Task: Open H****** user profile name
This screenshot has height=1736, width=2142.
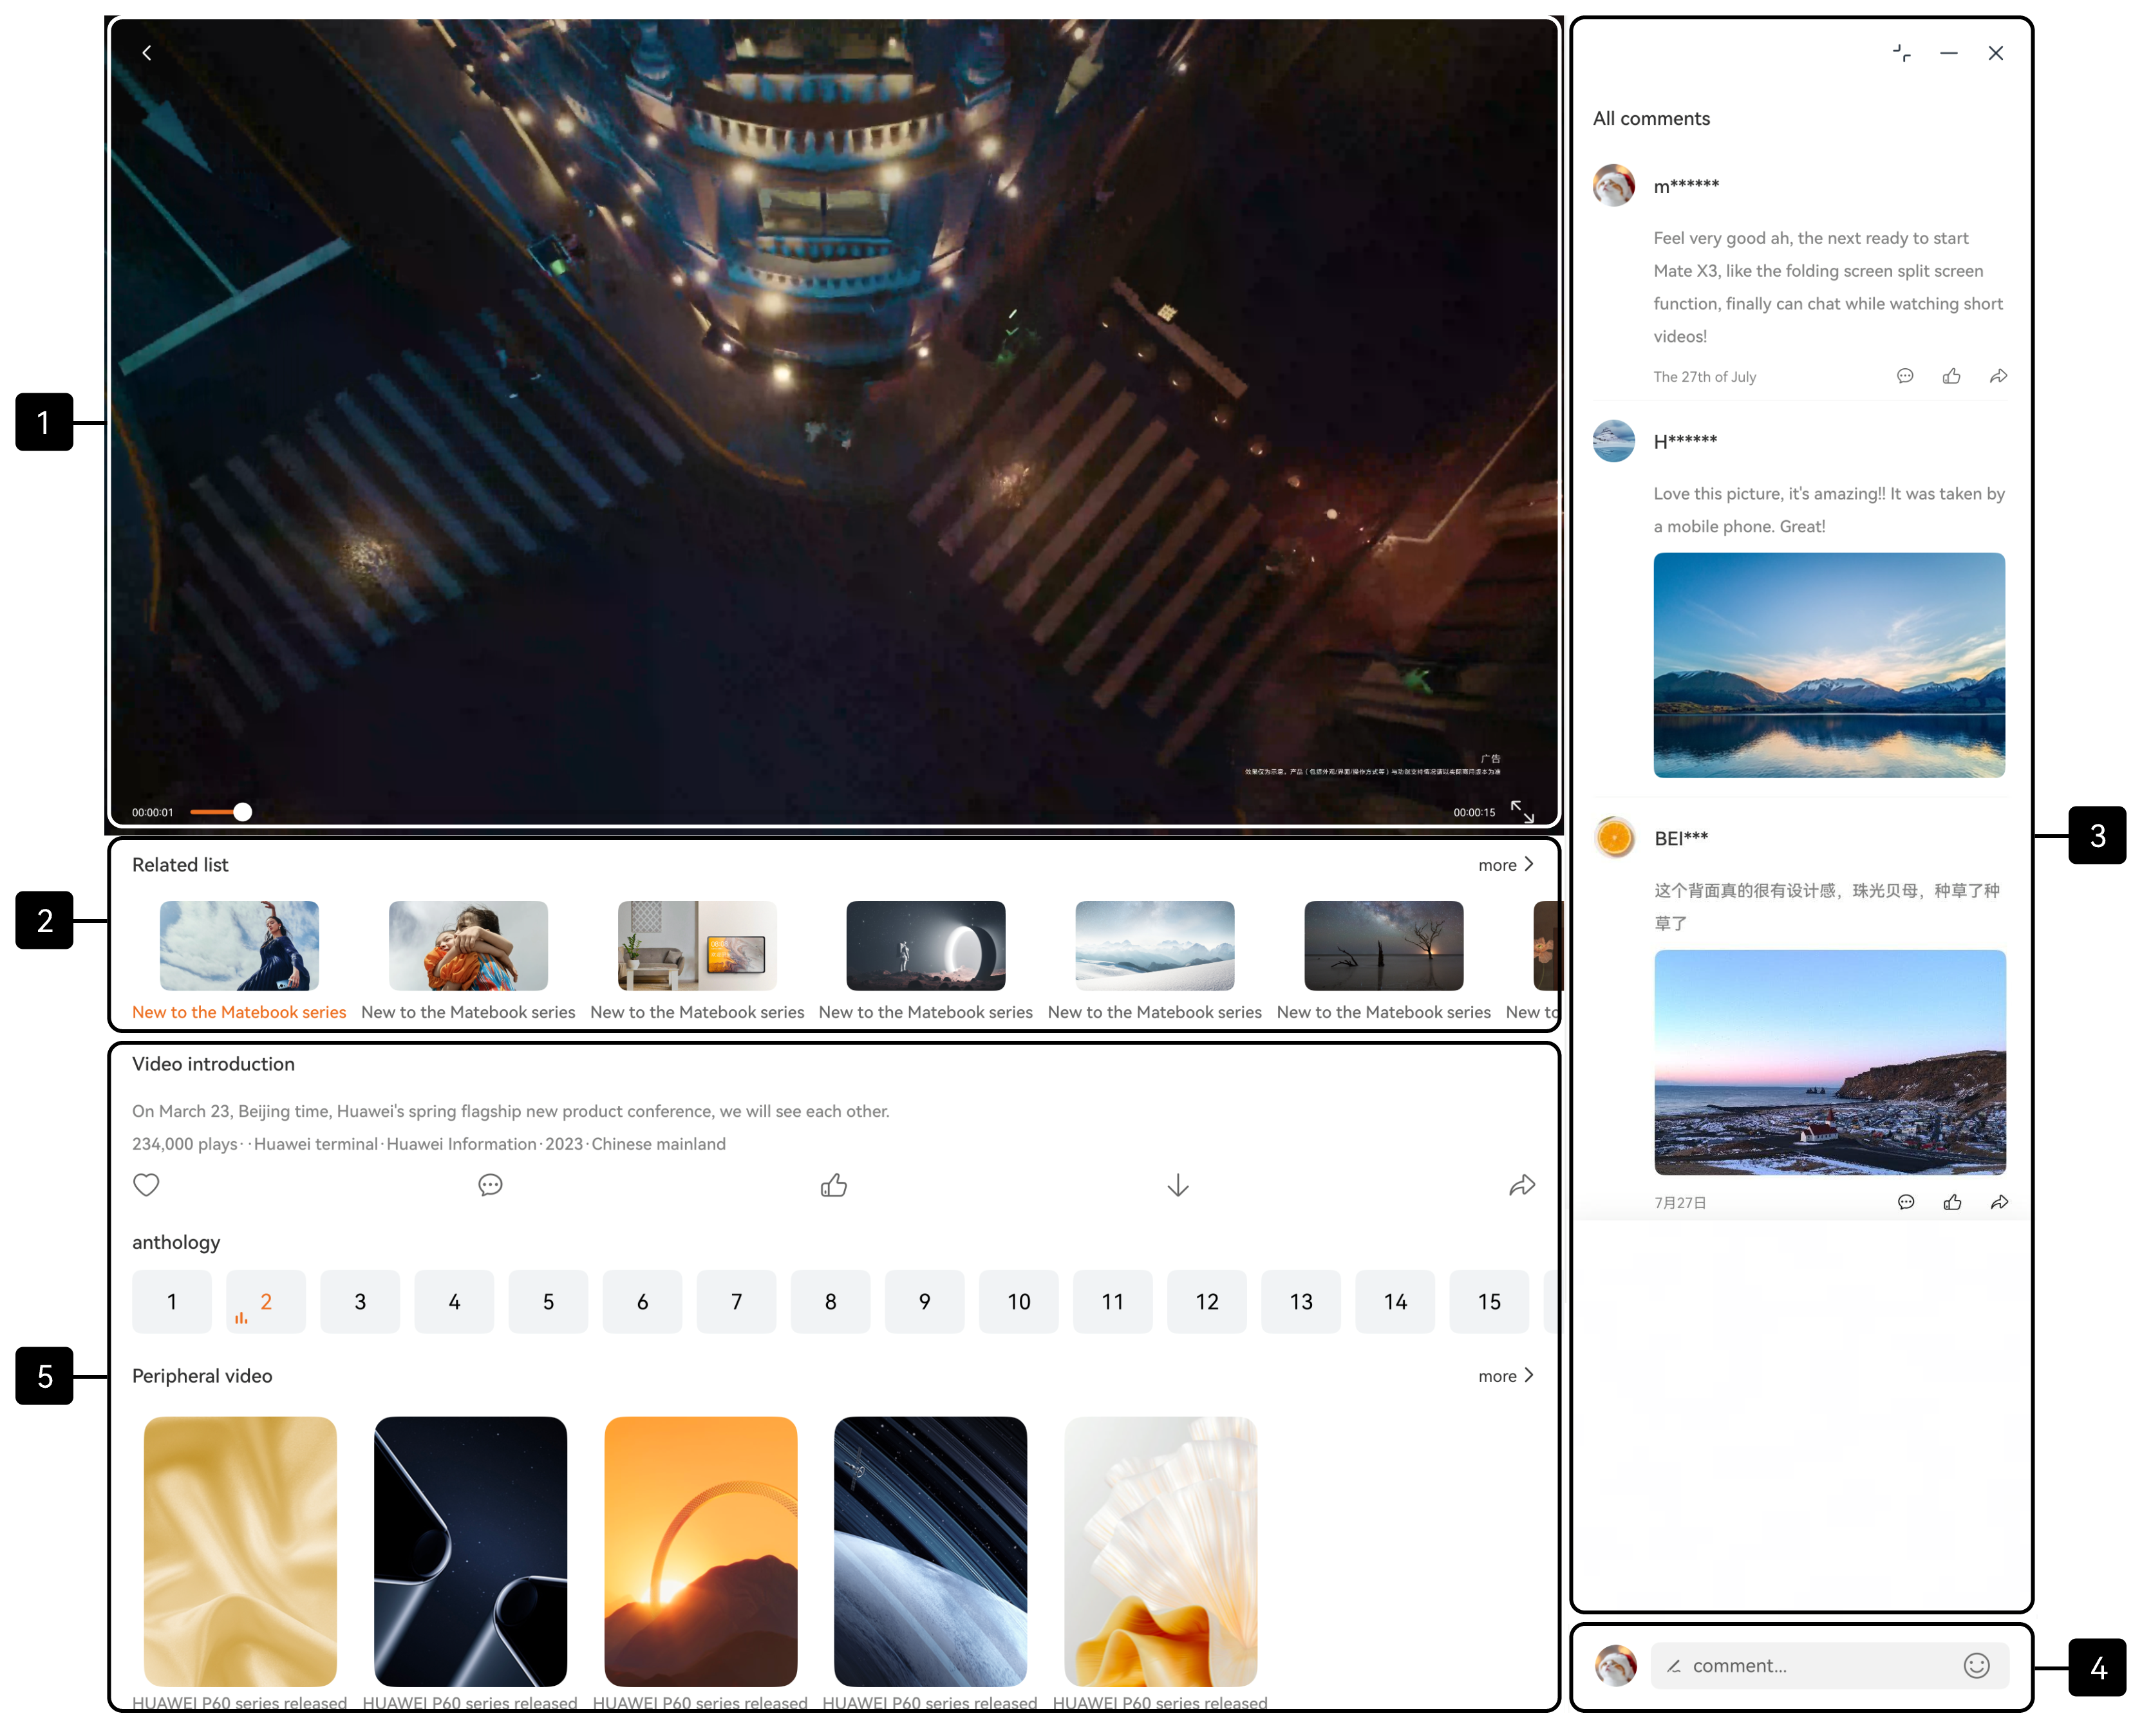Action: pos(1685,441)
